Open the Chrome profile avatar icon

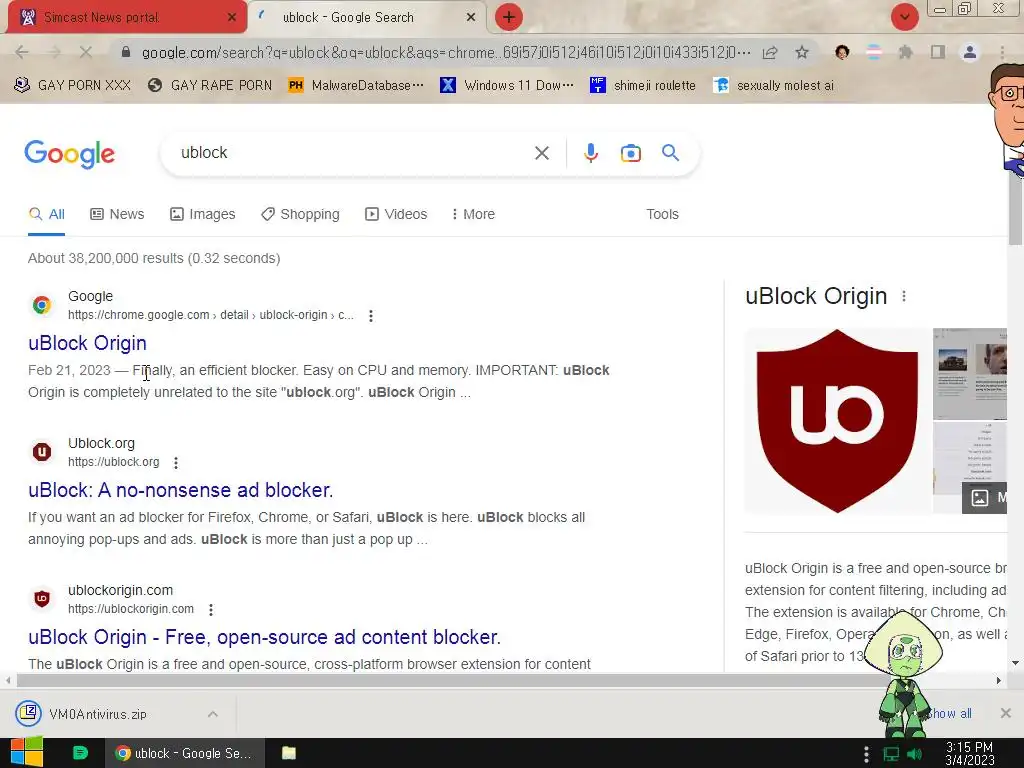[x=970, y=52]
